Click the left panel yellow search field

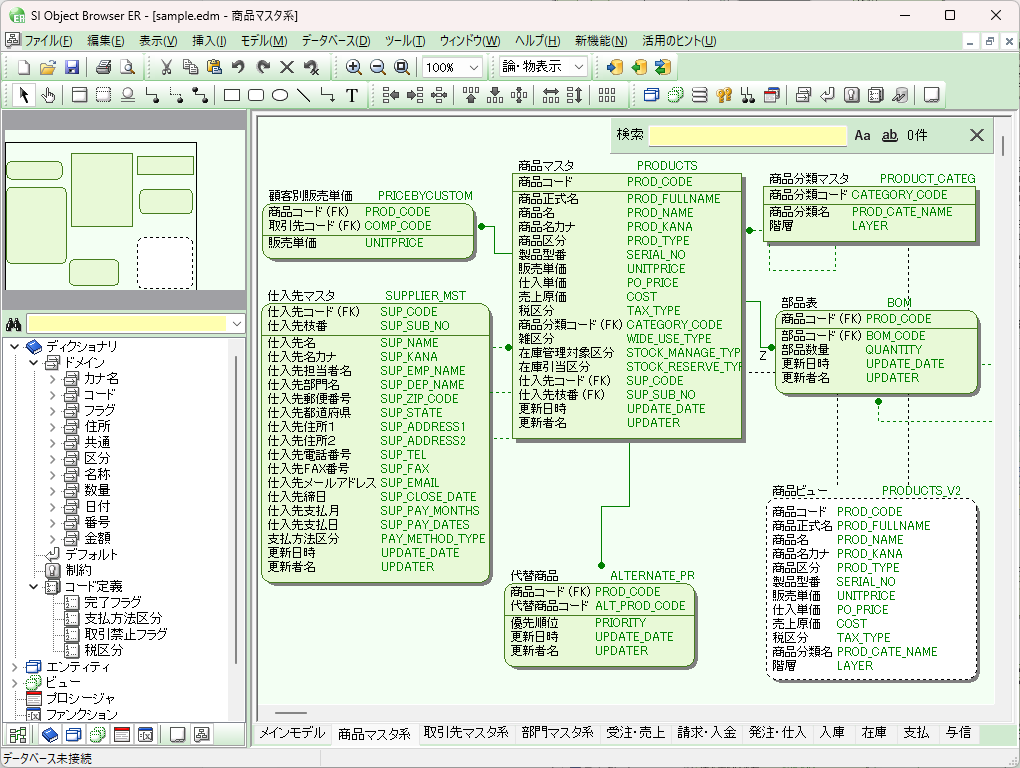pyautogui.click(x=128, y=324)
